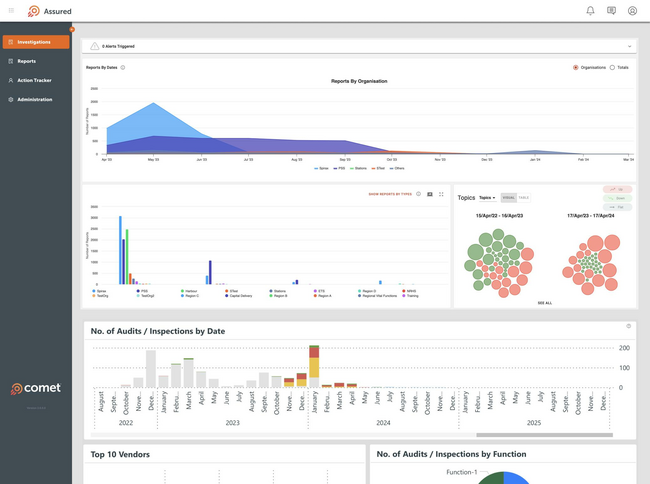
Task: Switch the Topics view to Visual
Action: point(509,198)
